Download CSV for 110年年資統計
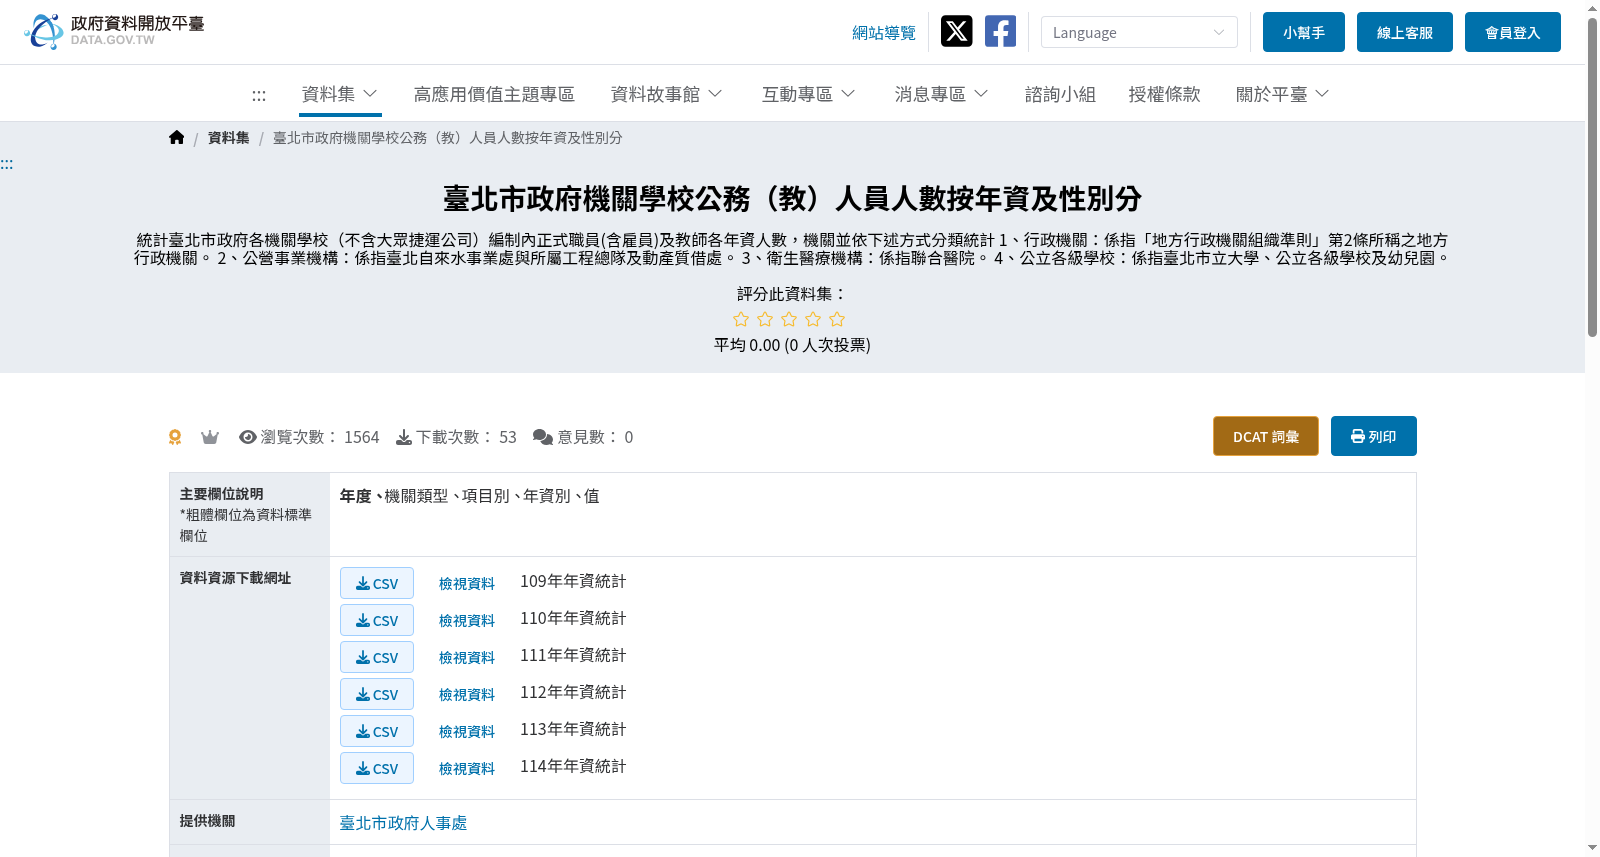This screenshot has height=857, width=1600. pos(377,620)
